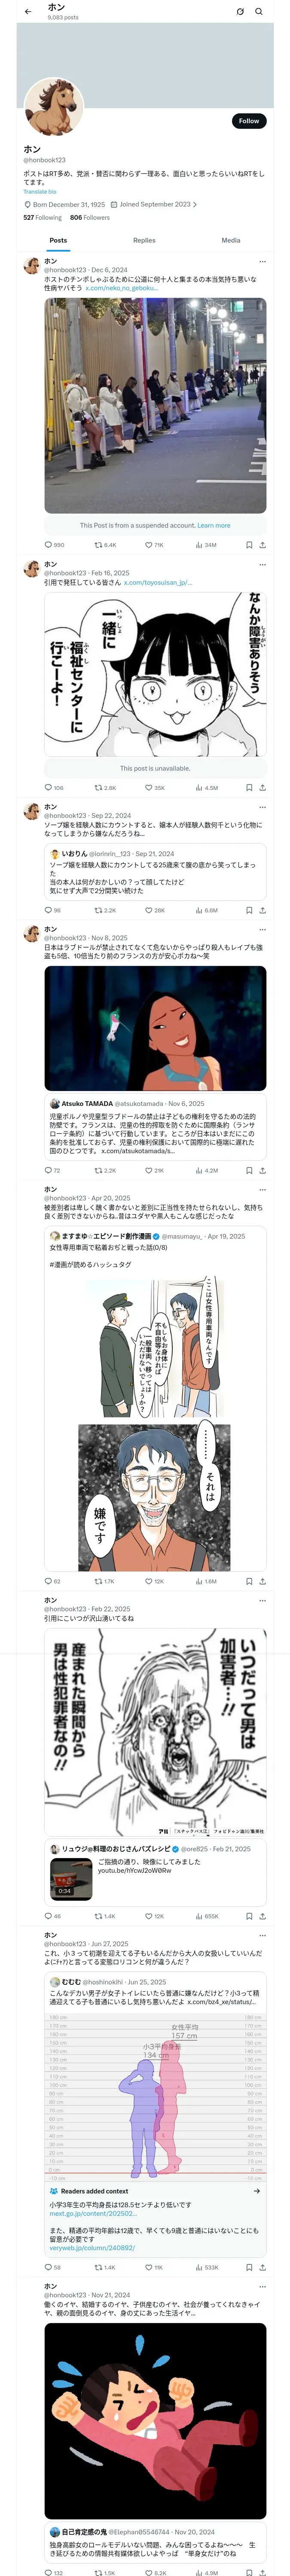Screen dimensions: 290x2576
Task: Share the Feb 16, 2025 post
Action: (x=262, y=788)
